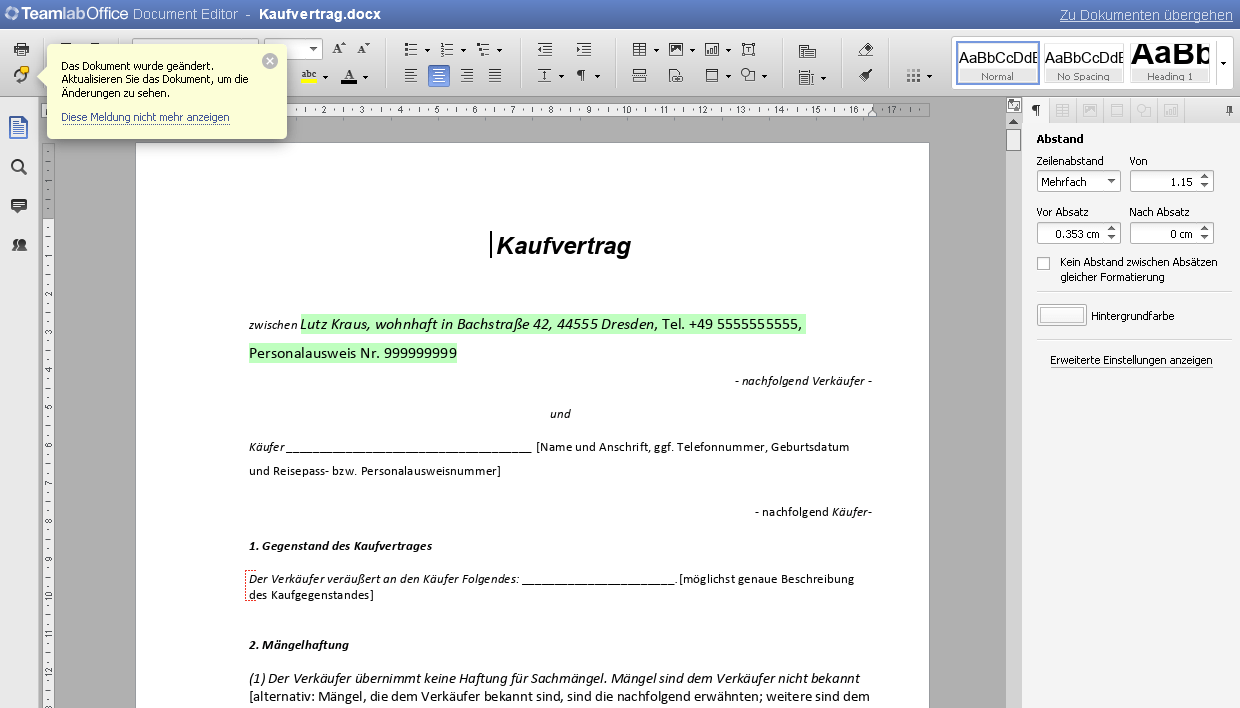This screenshot has height=708, width=1240.
Task: Open the nonprinting characters dropdown
Action: (598, 77)
